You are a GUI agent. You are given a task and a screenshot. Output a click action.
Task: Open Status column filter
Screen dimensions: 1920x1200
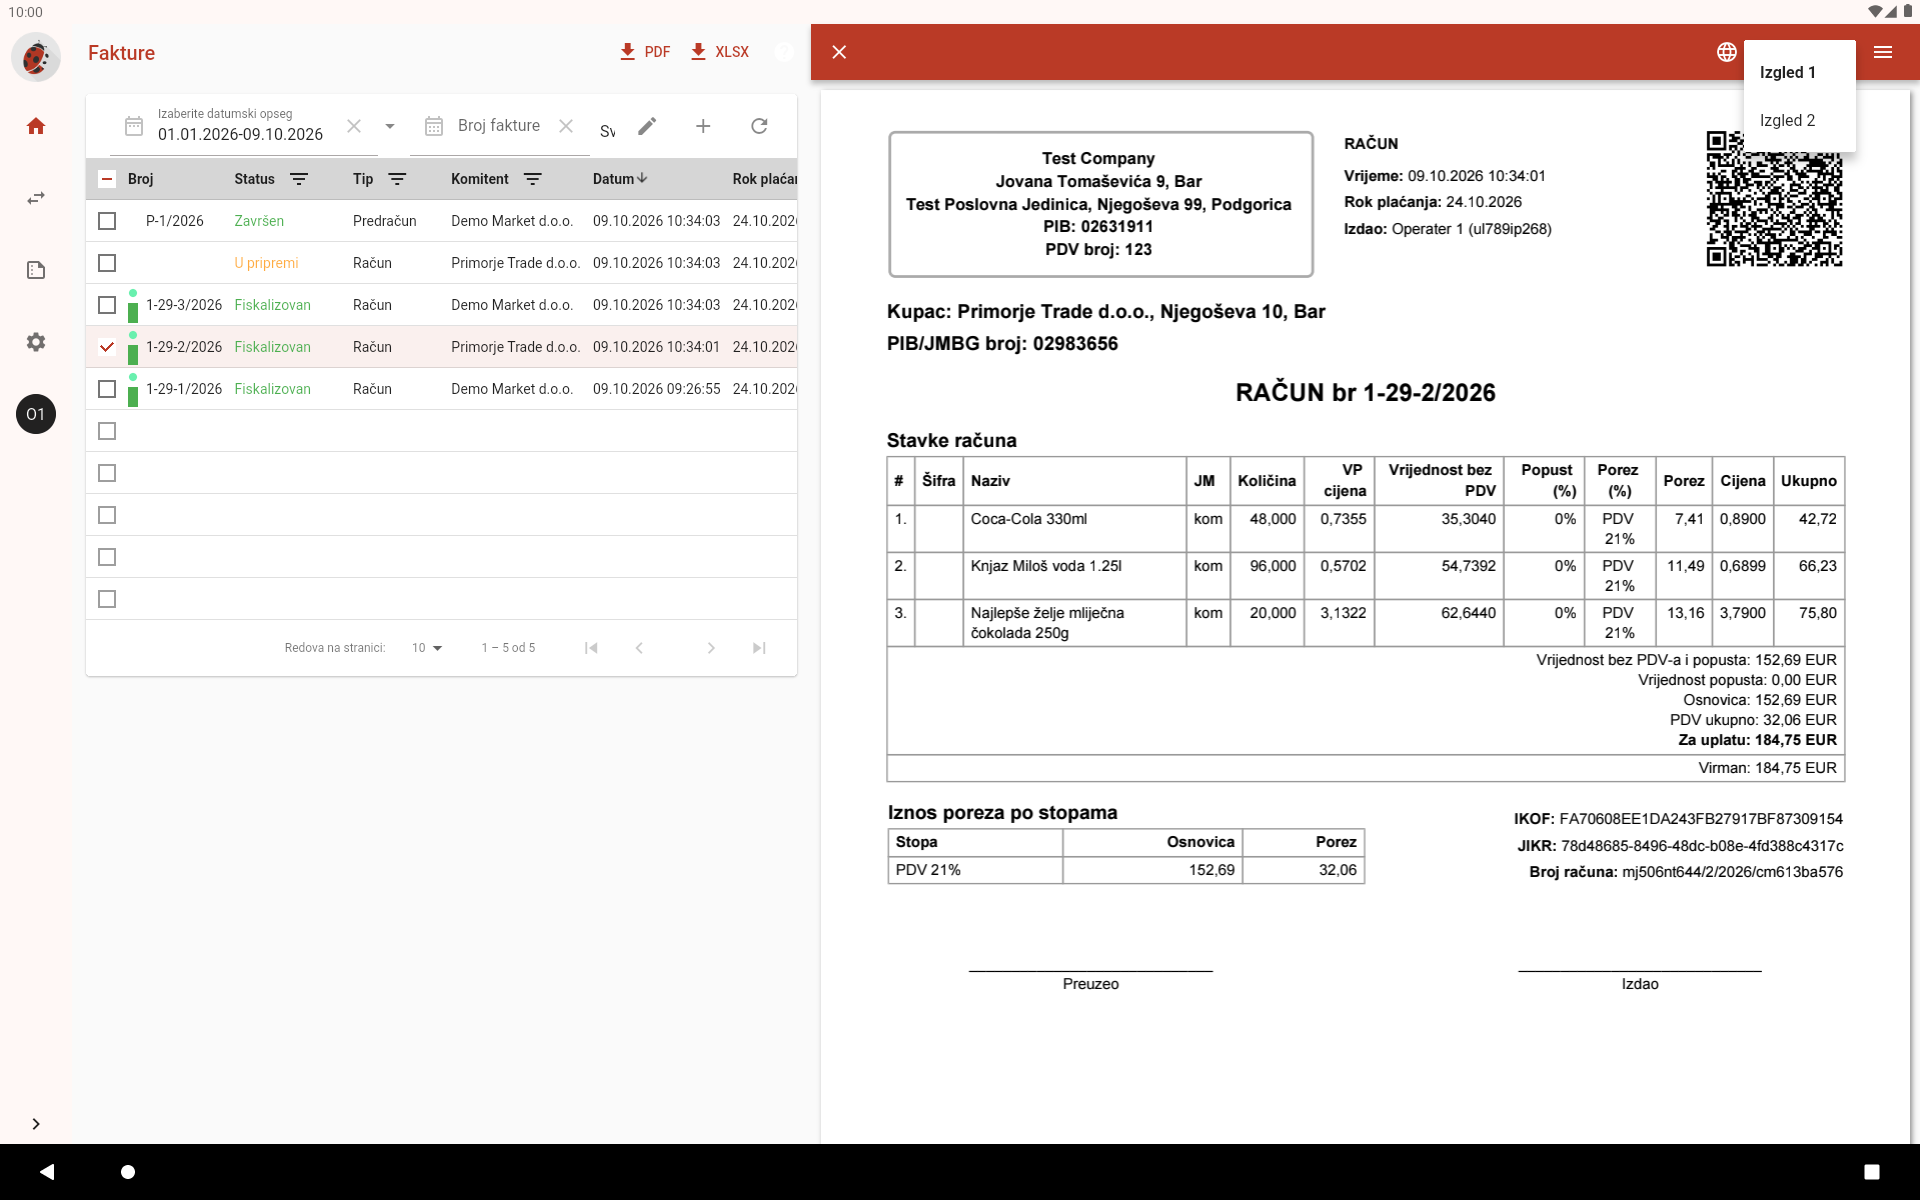299,179
